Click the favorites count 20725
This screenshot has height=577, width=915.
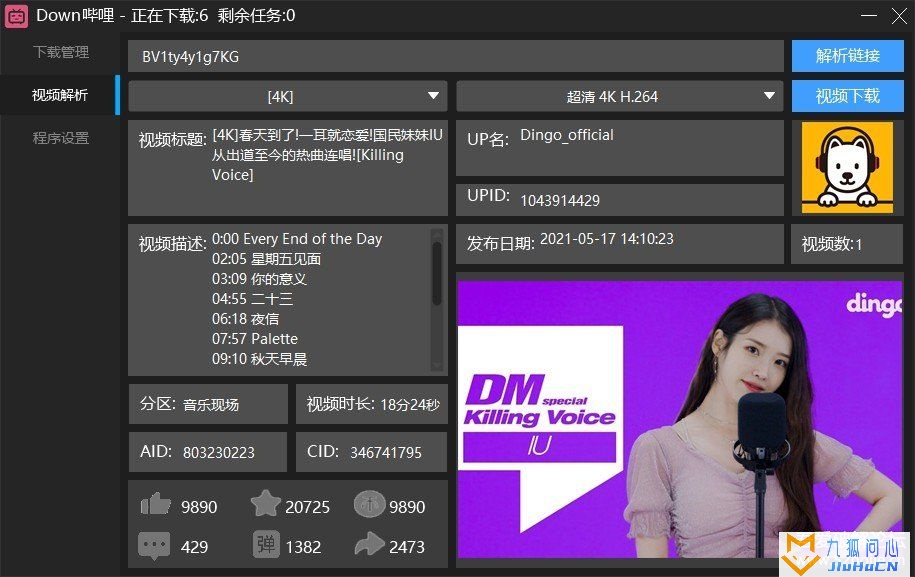coord(308,507)
